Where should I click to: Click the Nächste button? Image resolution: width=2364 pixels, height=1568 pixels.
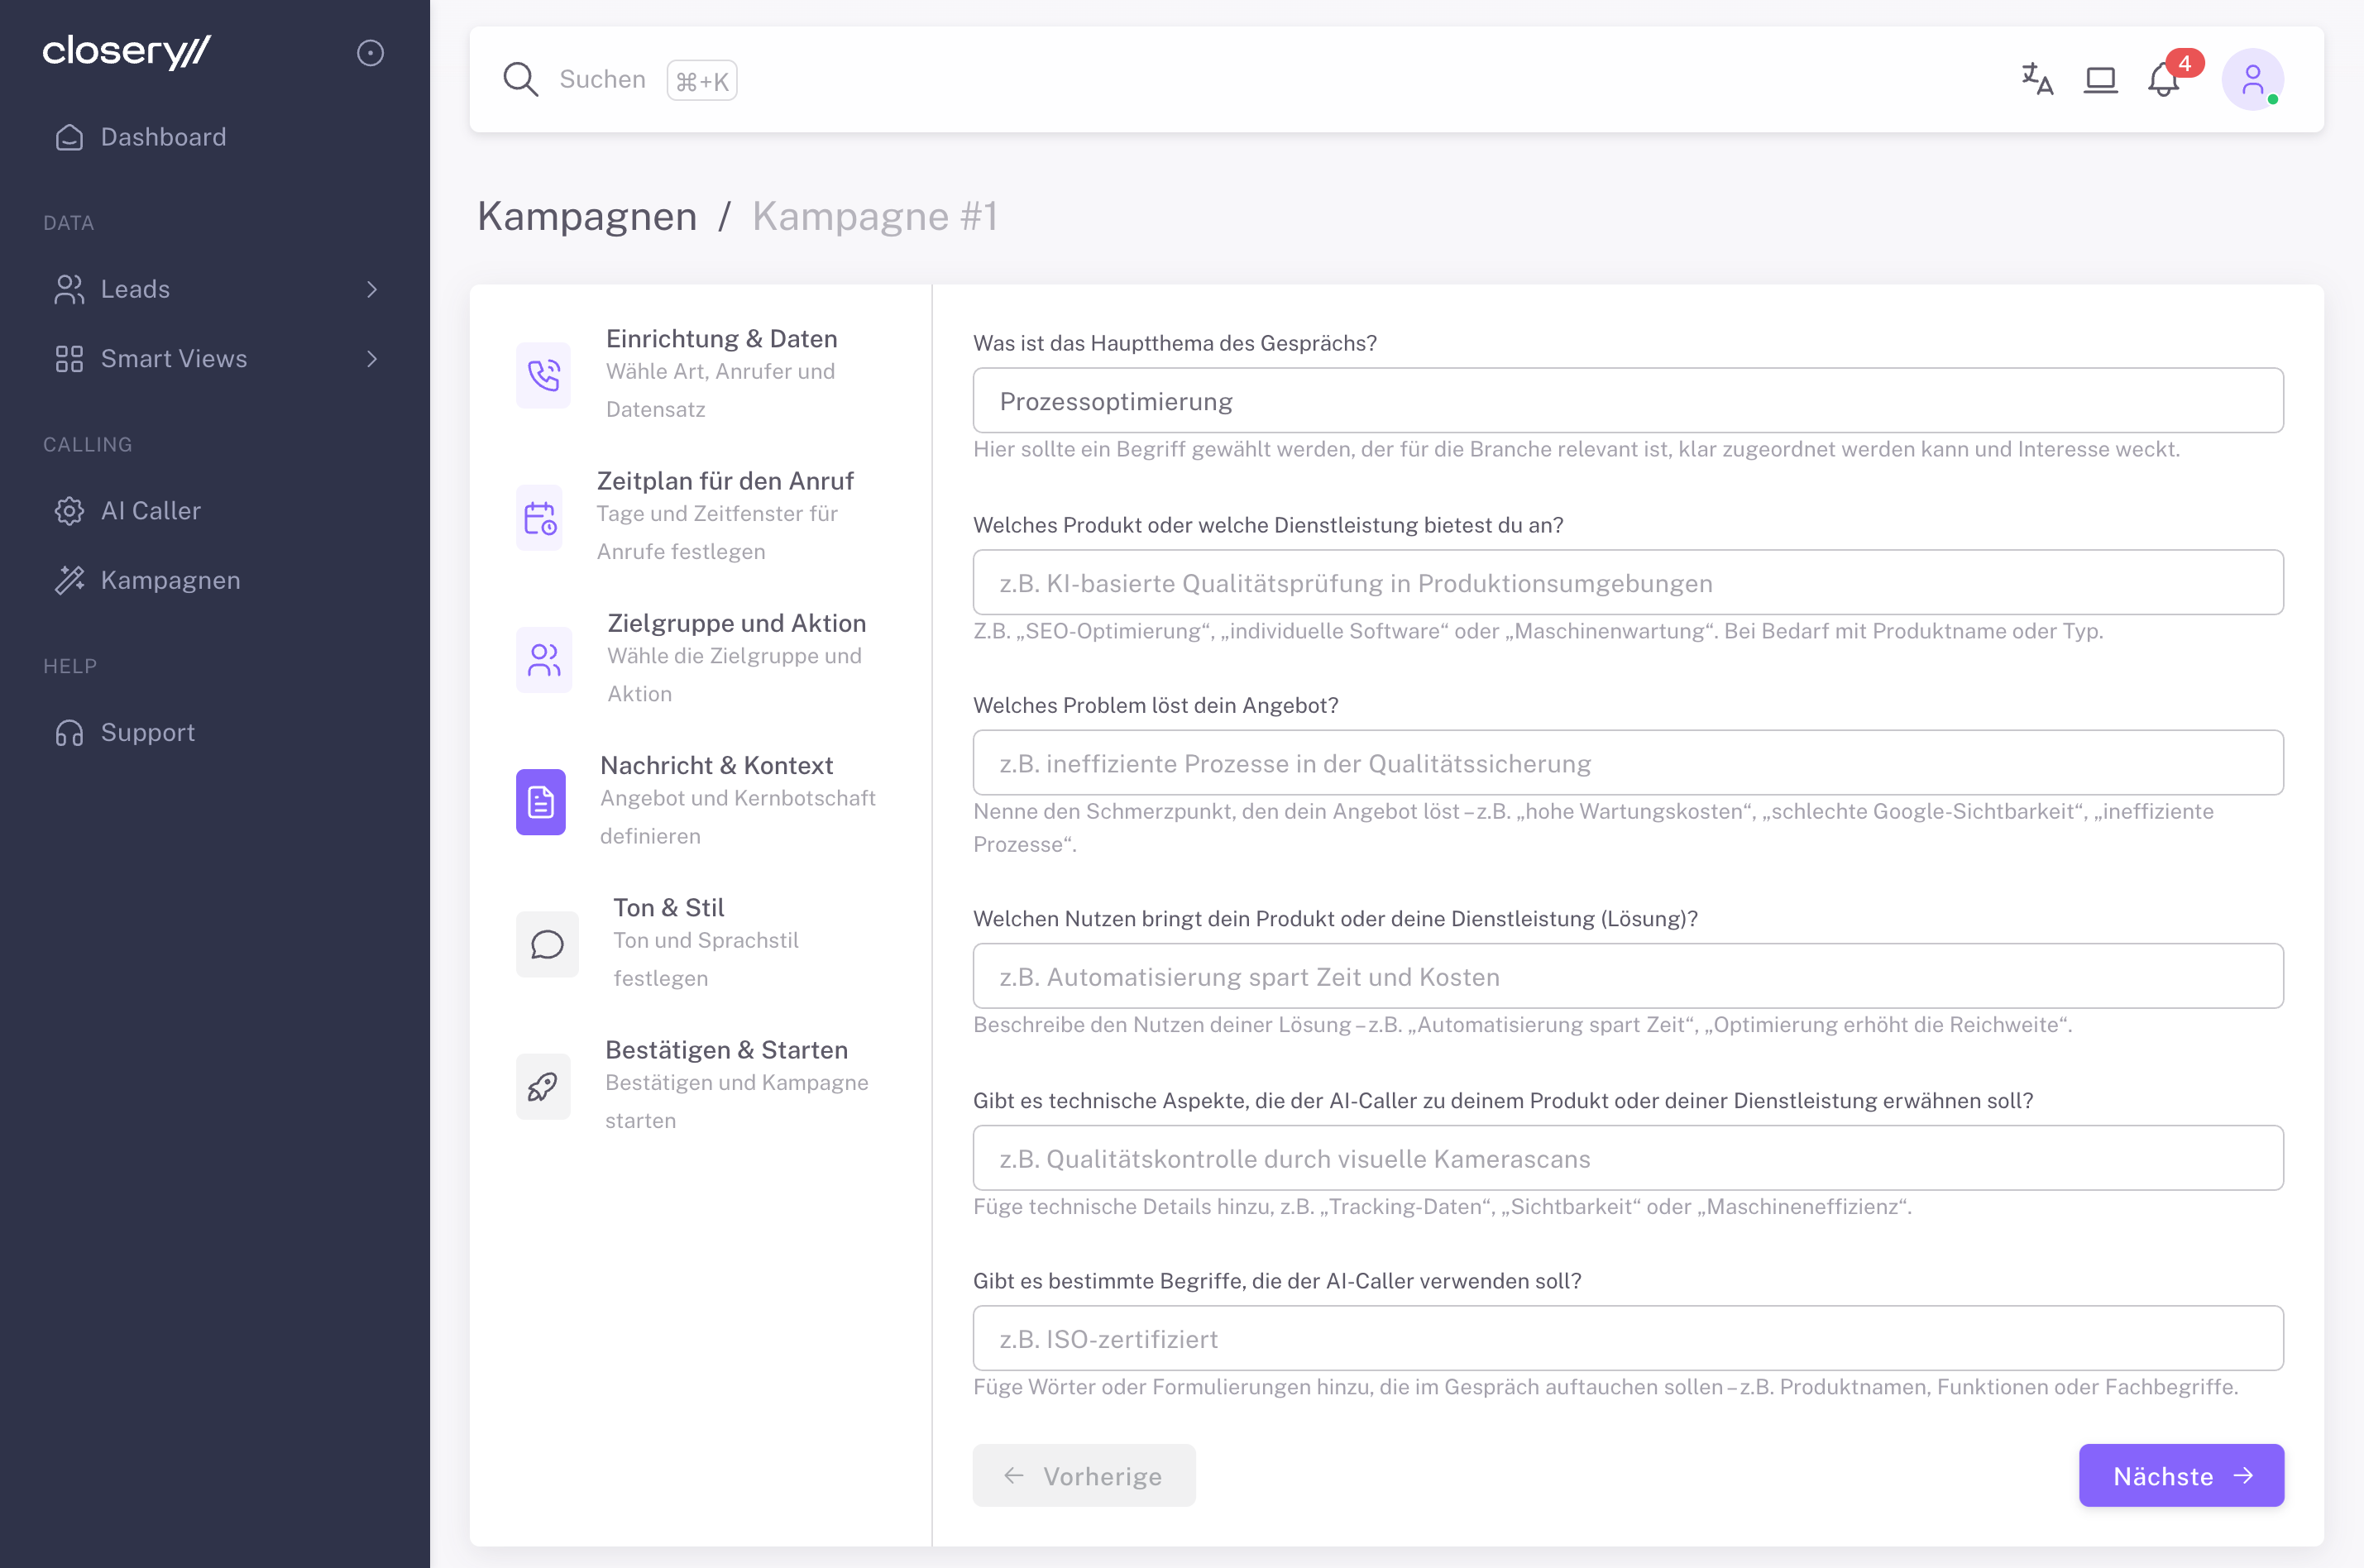(x=2181, y=1476)
